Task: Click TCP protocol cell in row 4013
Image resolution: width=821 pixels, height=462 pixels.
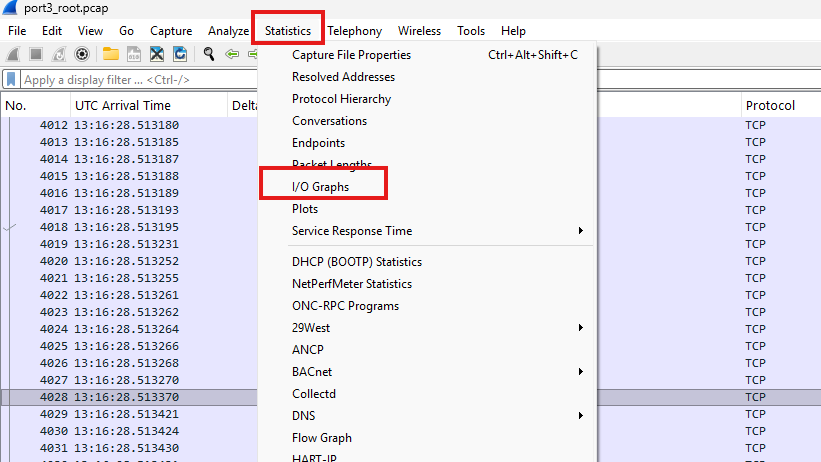Action: tap(756, 142)
